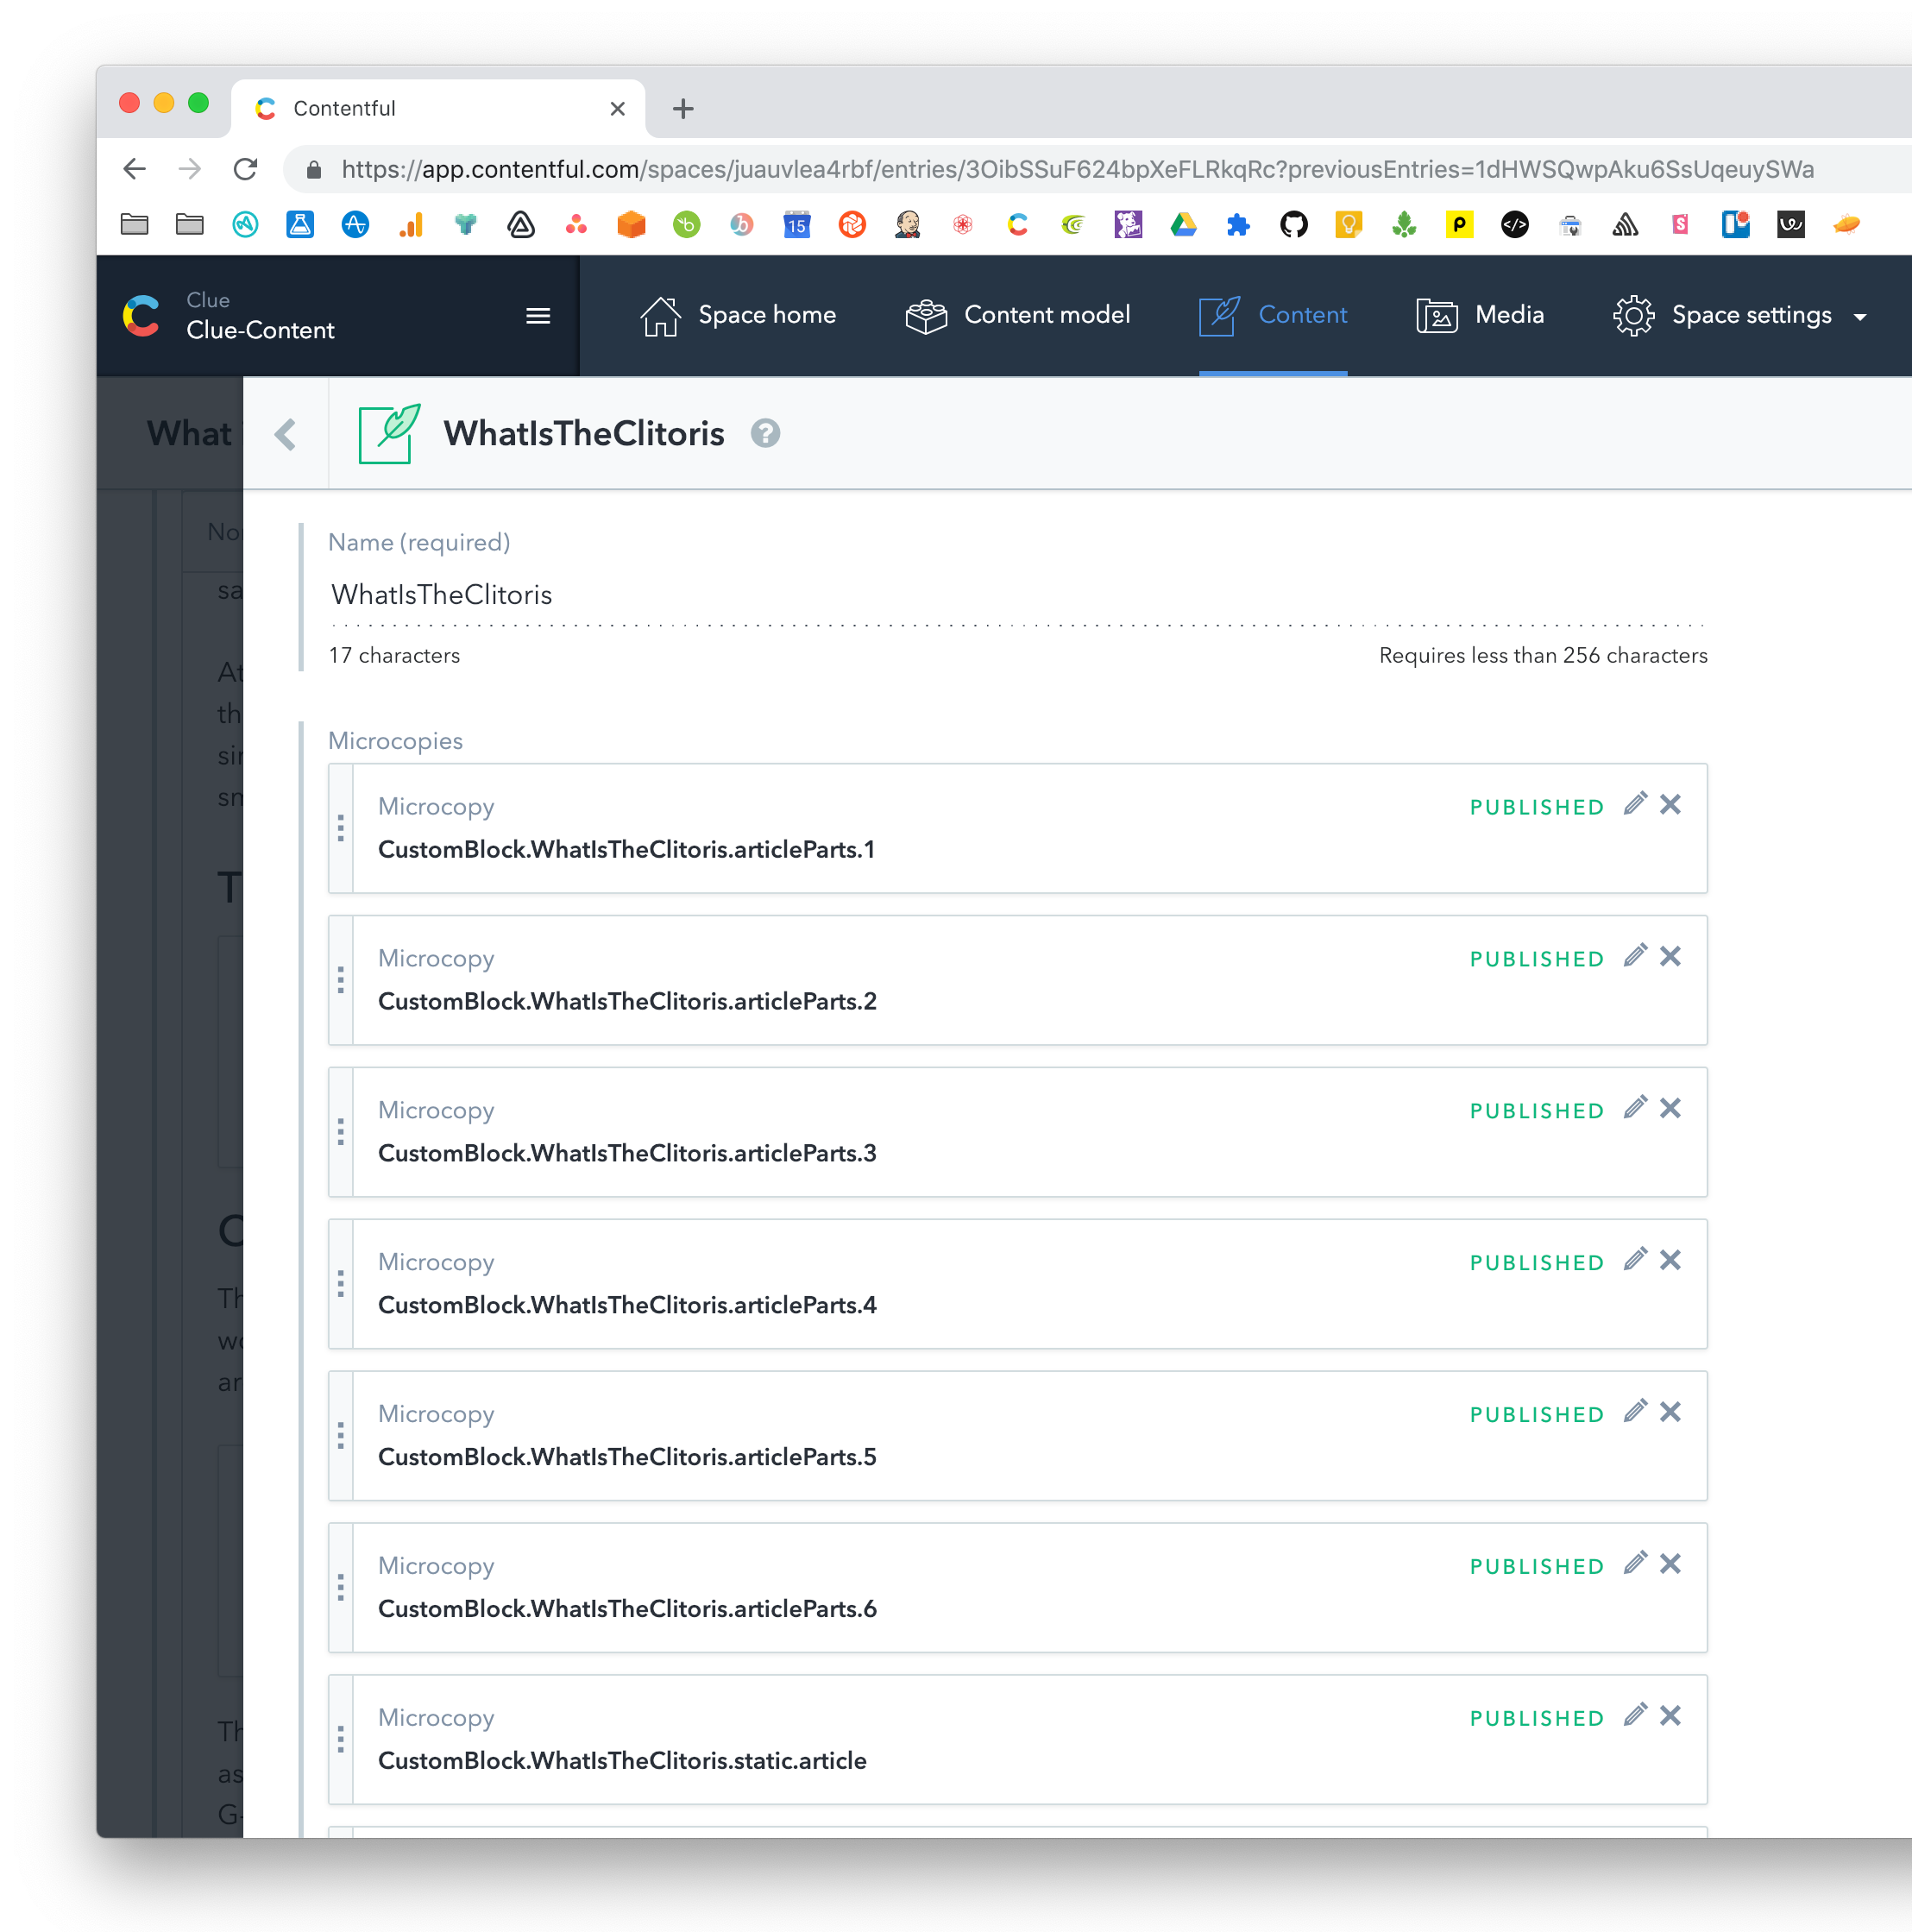Click the Contentful logo icon in sidebar
The image size is (1912, 1932).
pos(142,315)
